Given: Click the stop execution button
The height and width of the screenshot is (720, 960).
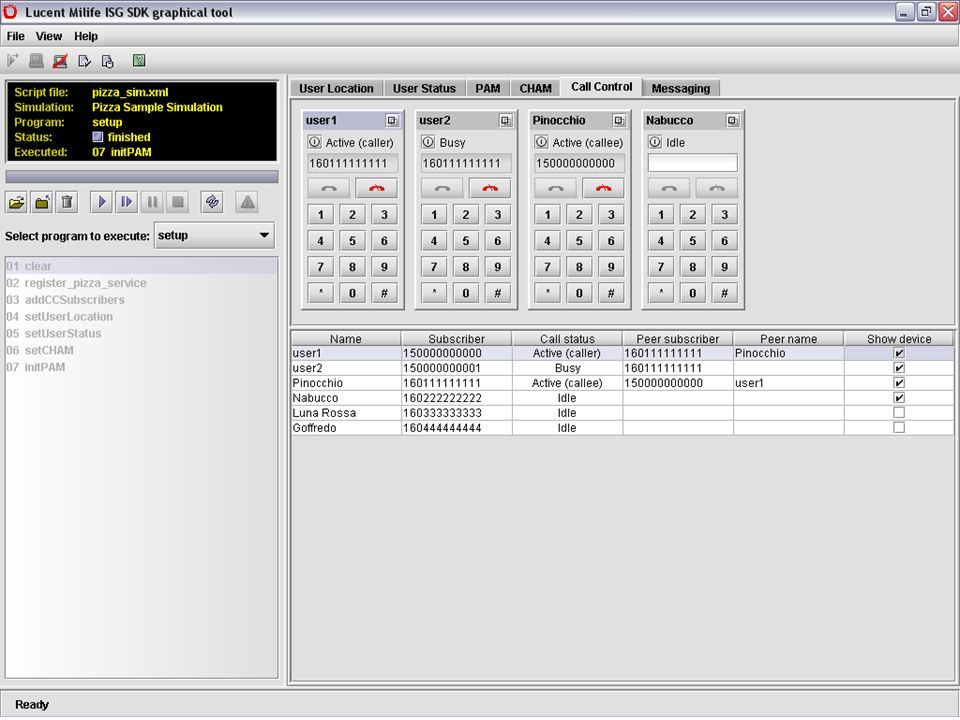Looking at the screenshot, I should pyautogui.click(x=178, y=202).
